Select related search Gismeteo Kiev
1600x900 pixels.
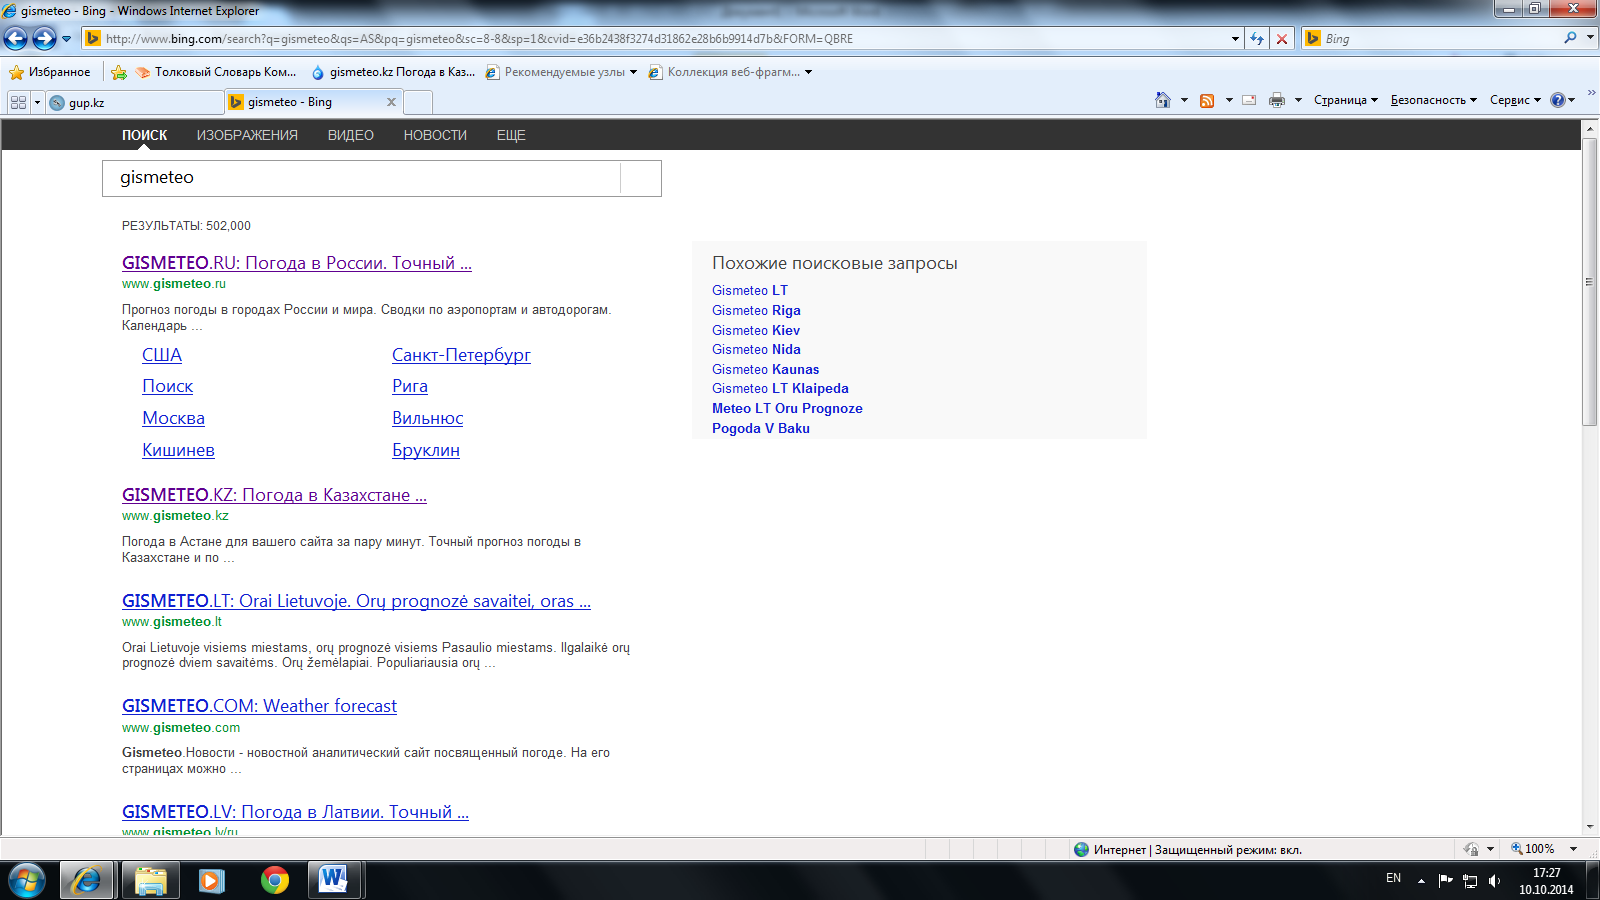click(756, 330)
